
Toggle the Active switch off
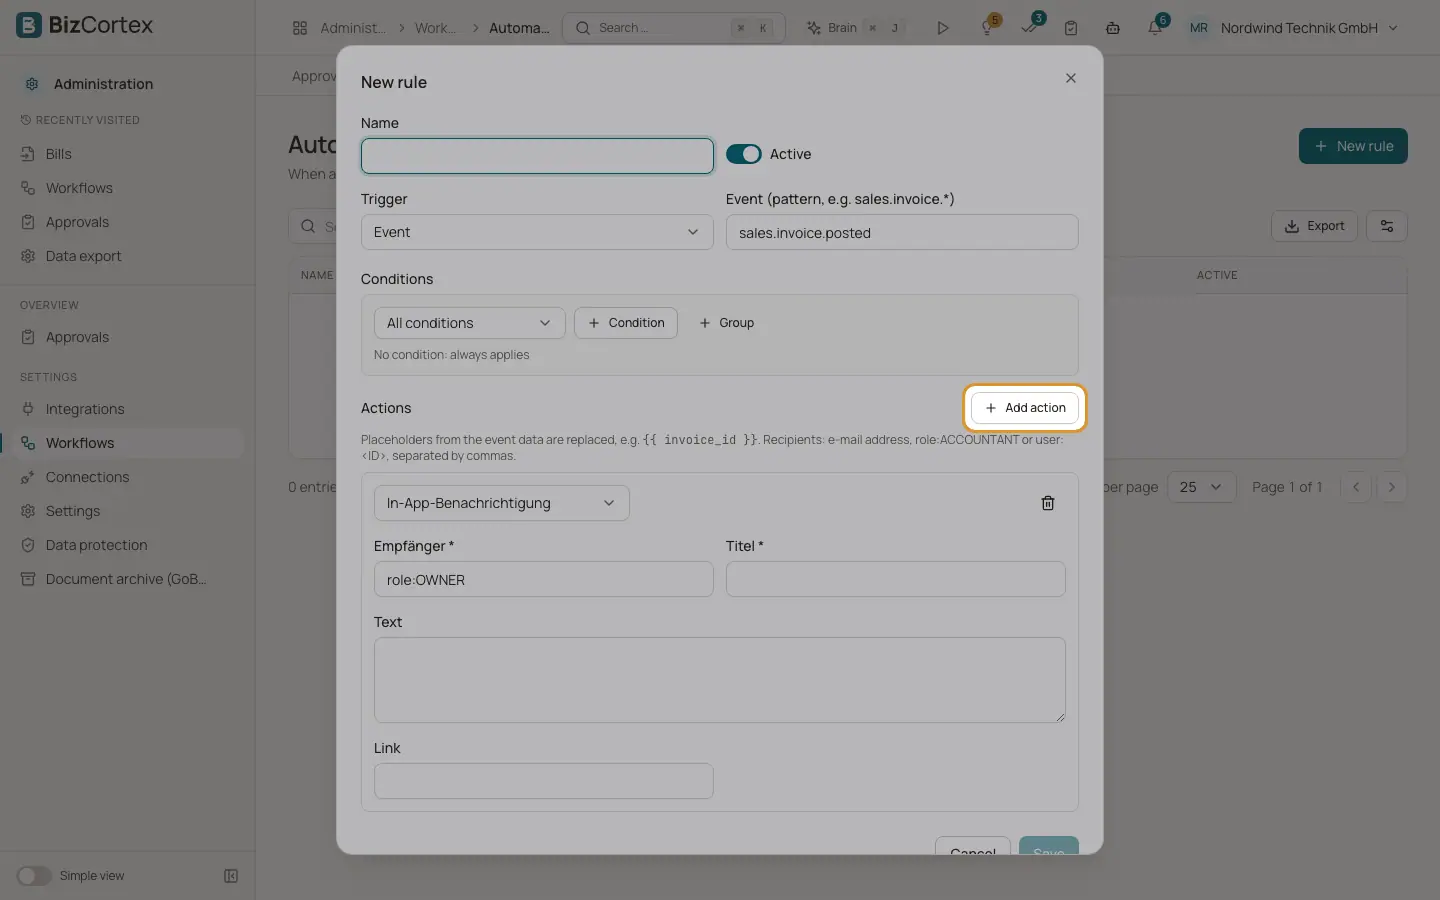[x=743, y=154]
